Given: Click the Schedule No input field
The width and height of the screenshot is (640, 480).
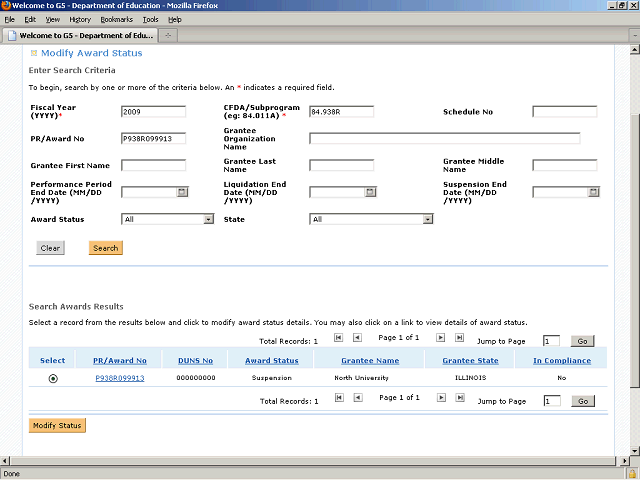Looking at the screenshot, I should pyautogui.click(x=564, y=111).
